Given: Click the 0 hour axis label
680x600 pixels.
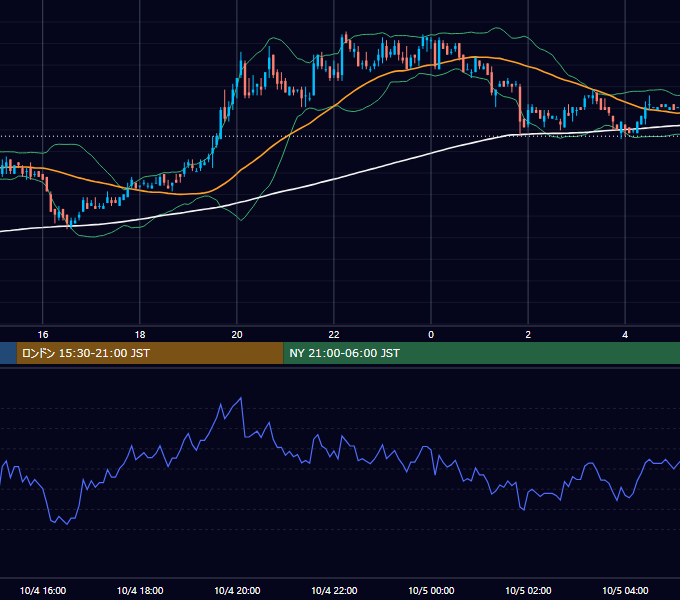Looking at the screenshot, I should (431, 335).
